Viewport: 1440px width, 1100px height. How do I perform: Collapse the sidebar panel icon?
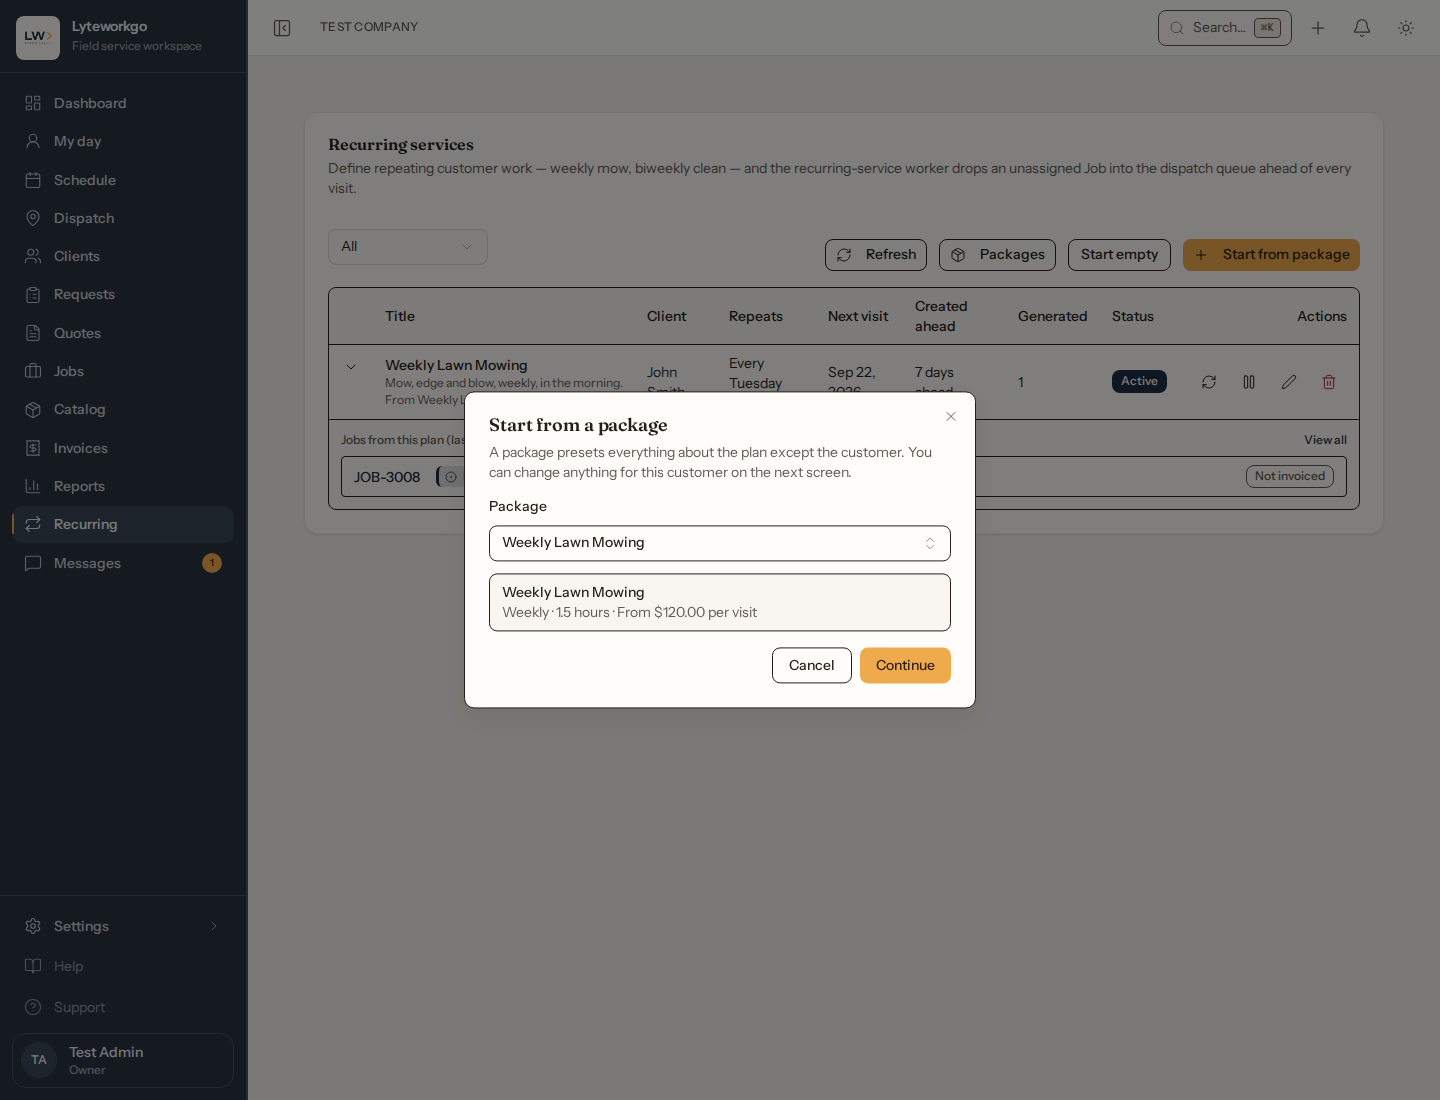click(x=282, y=28)
